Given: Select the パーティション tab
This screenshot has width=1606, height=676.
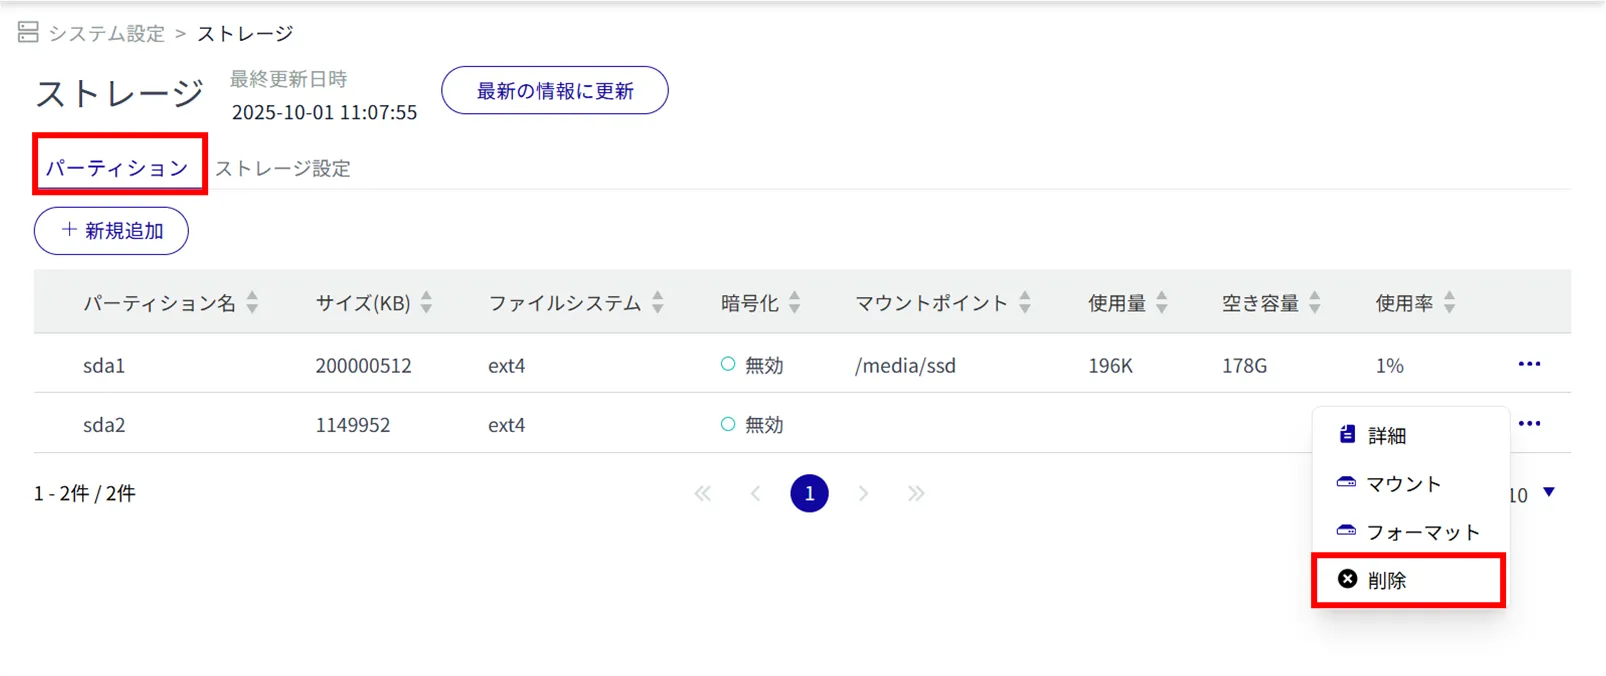Looking at the screenshot, I should coord(117,167).
